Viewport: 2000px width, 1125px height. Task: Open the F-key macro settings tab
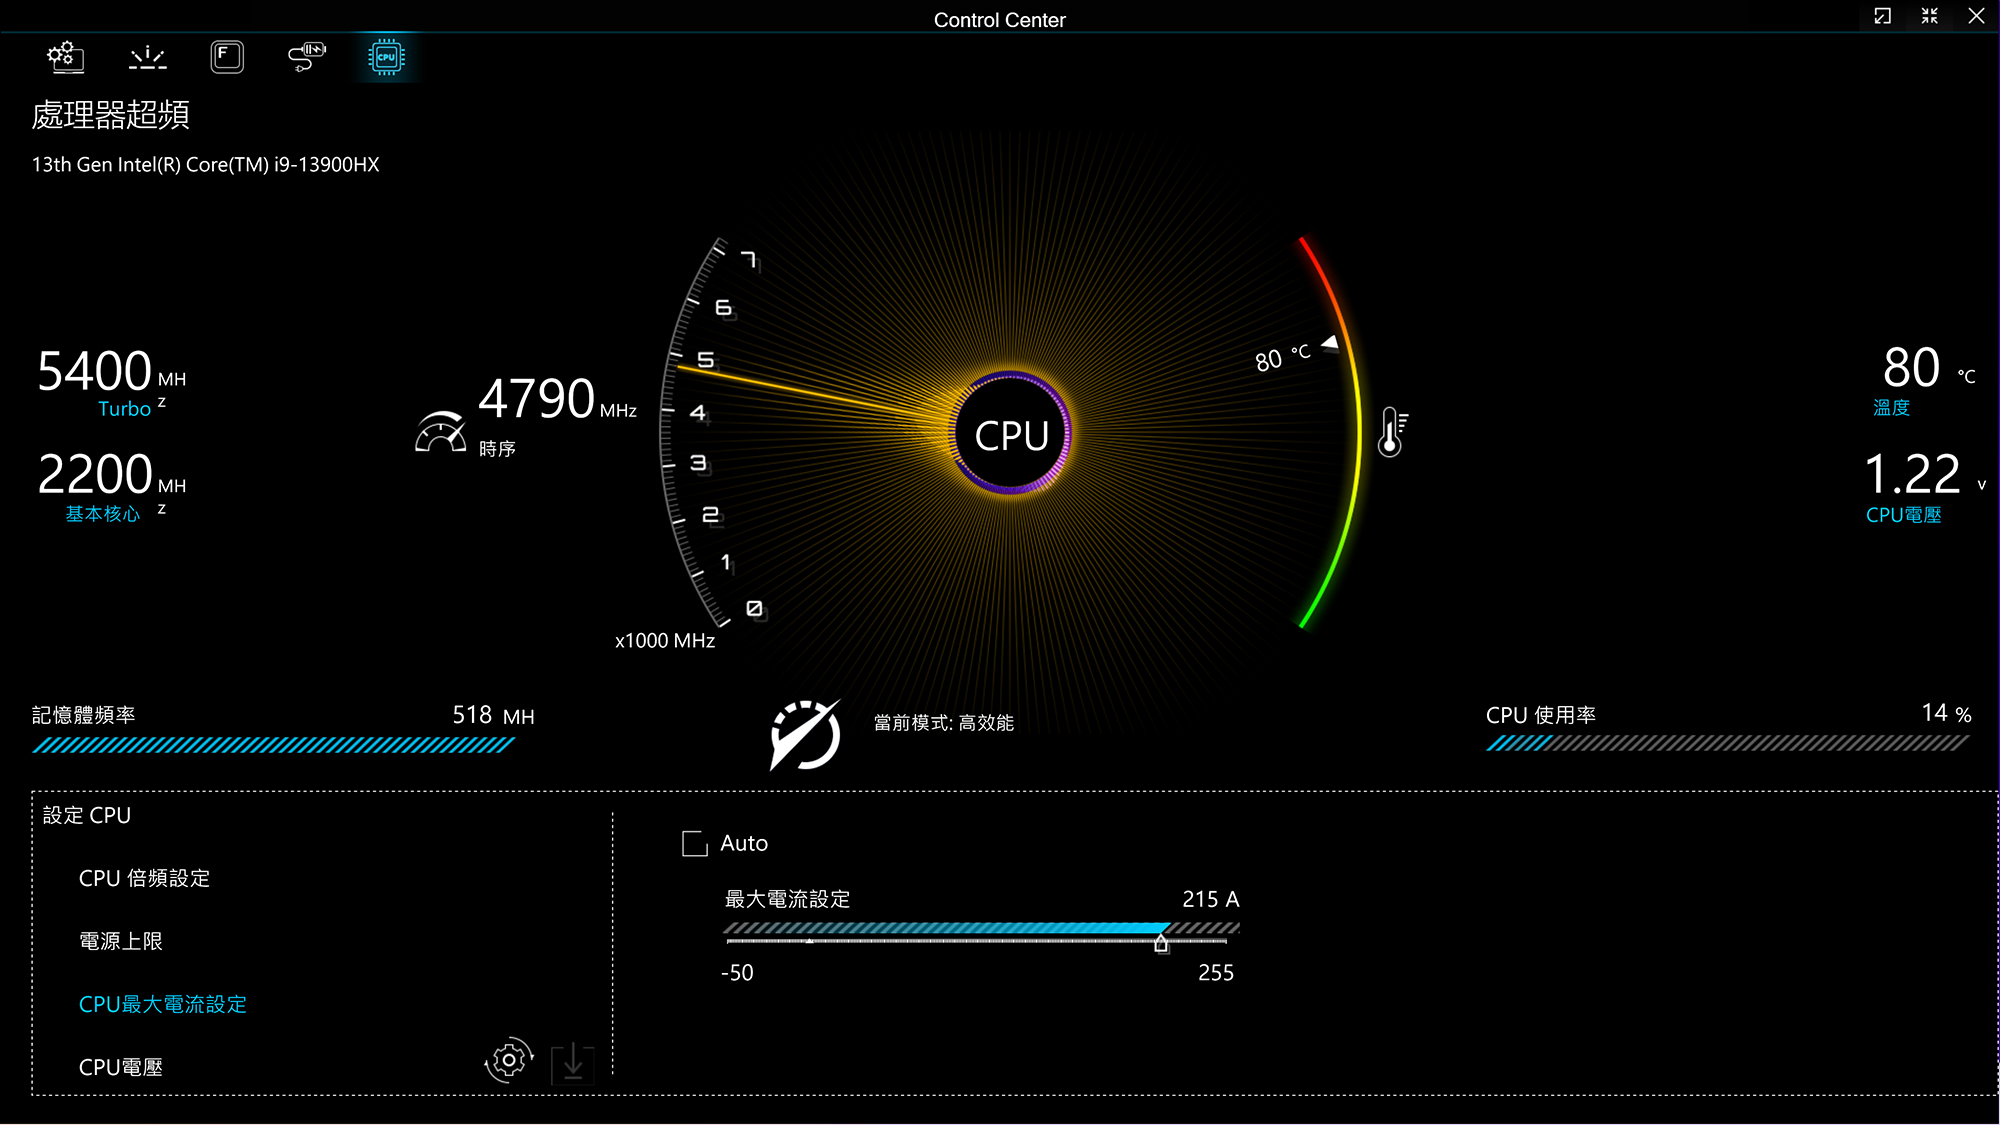pyautogui.click(x=227, y=57)
